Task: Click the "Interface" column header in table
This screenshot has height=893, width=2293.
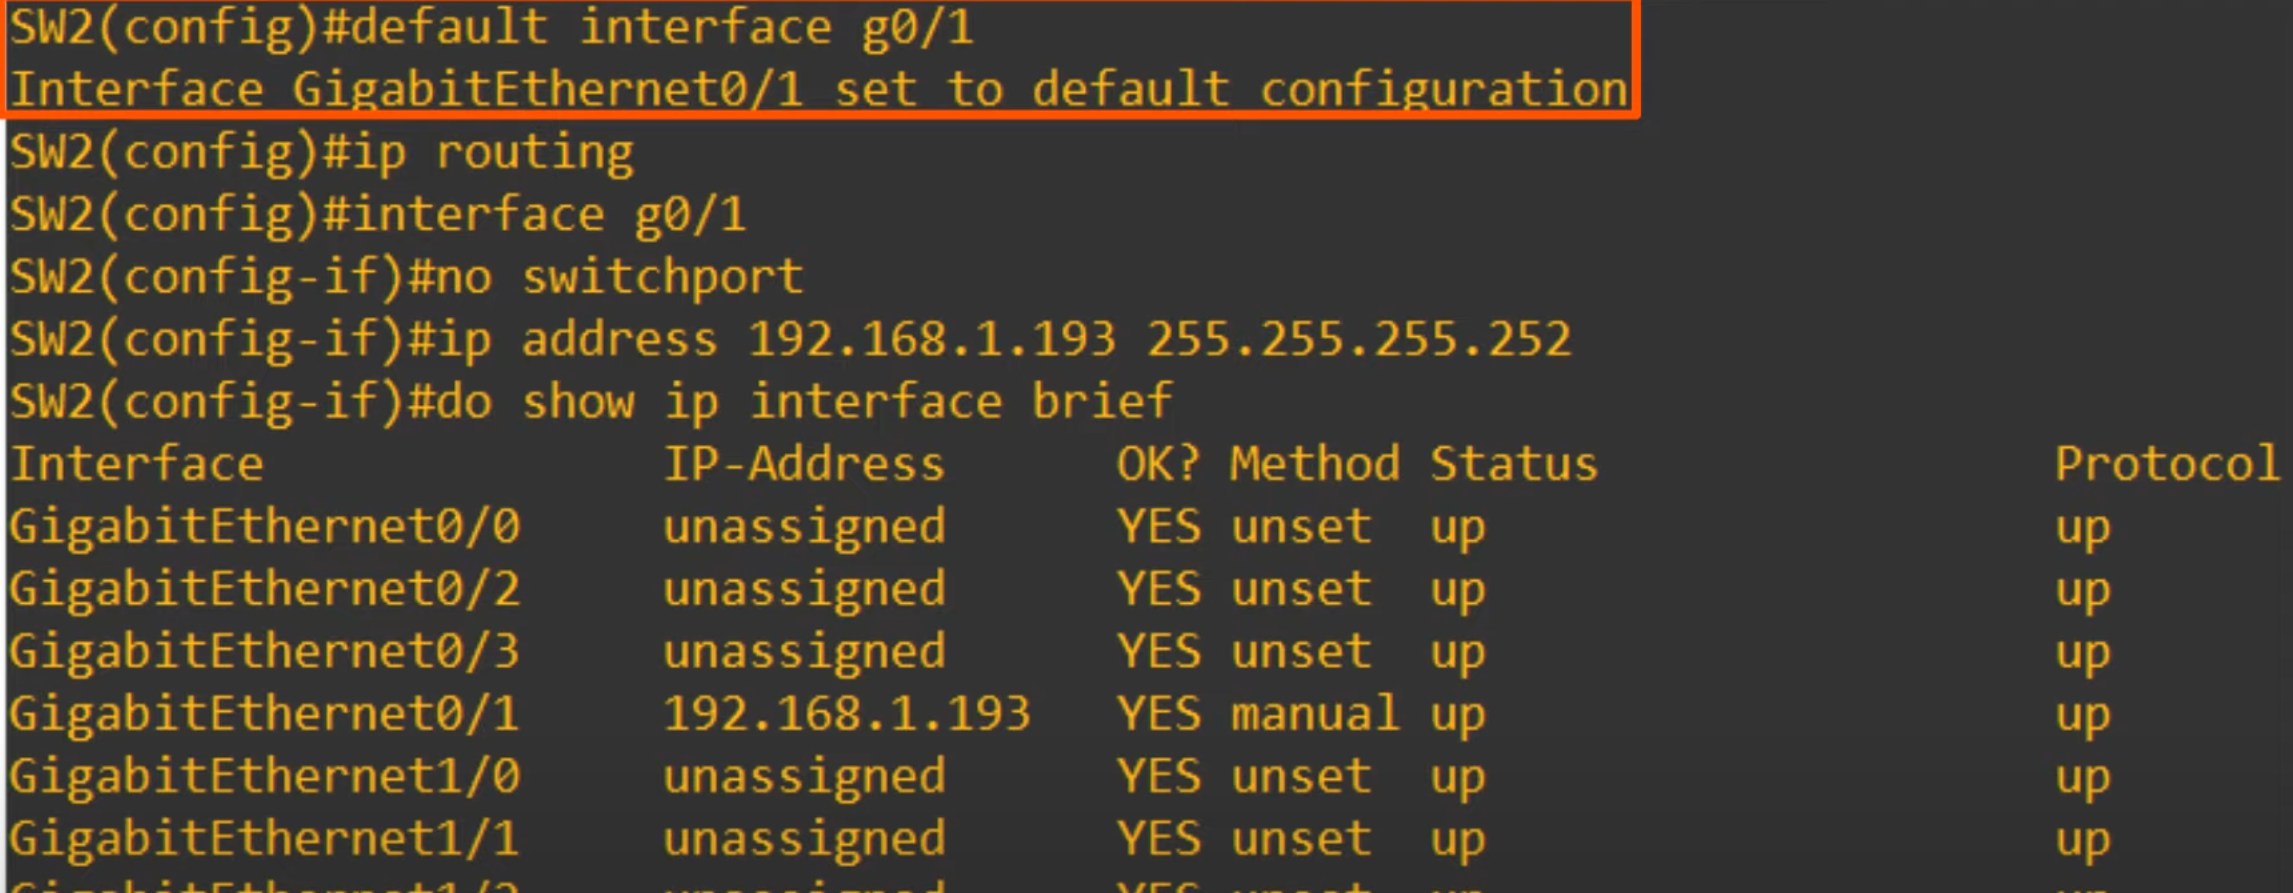Action: [x=137, y=465]
